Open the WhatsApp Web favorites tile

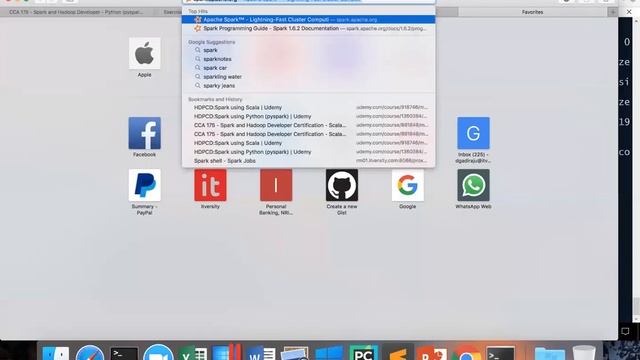coord(473,185)
